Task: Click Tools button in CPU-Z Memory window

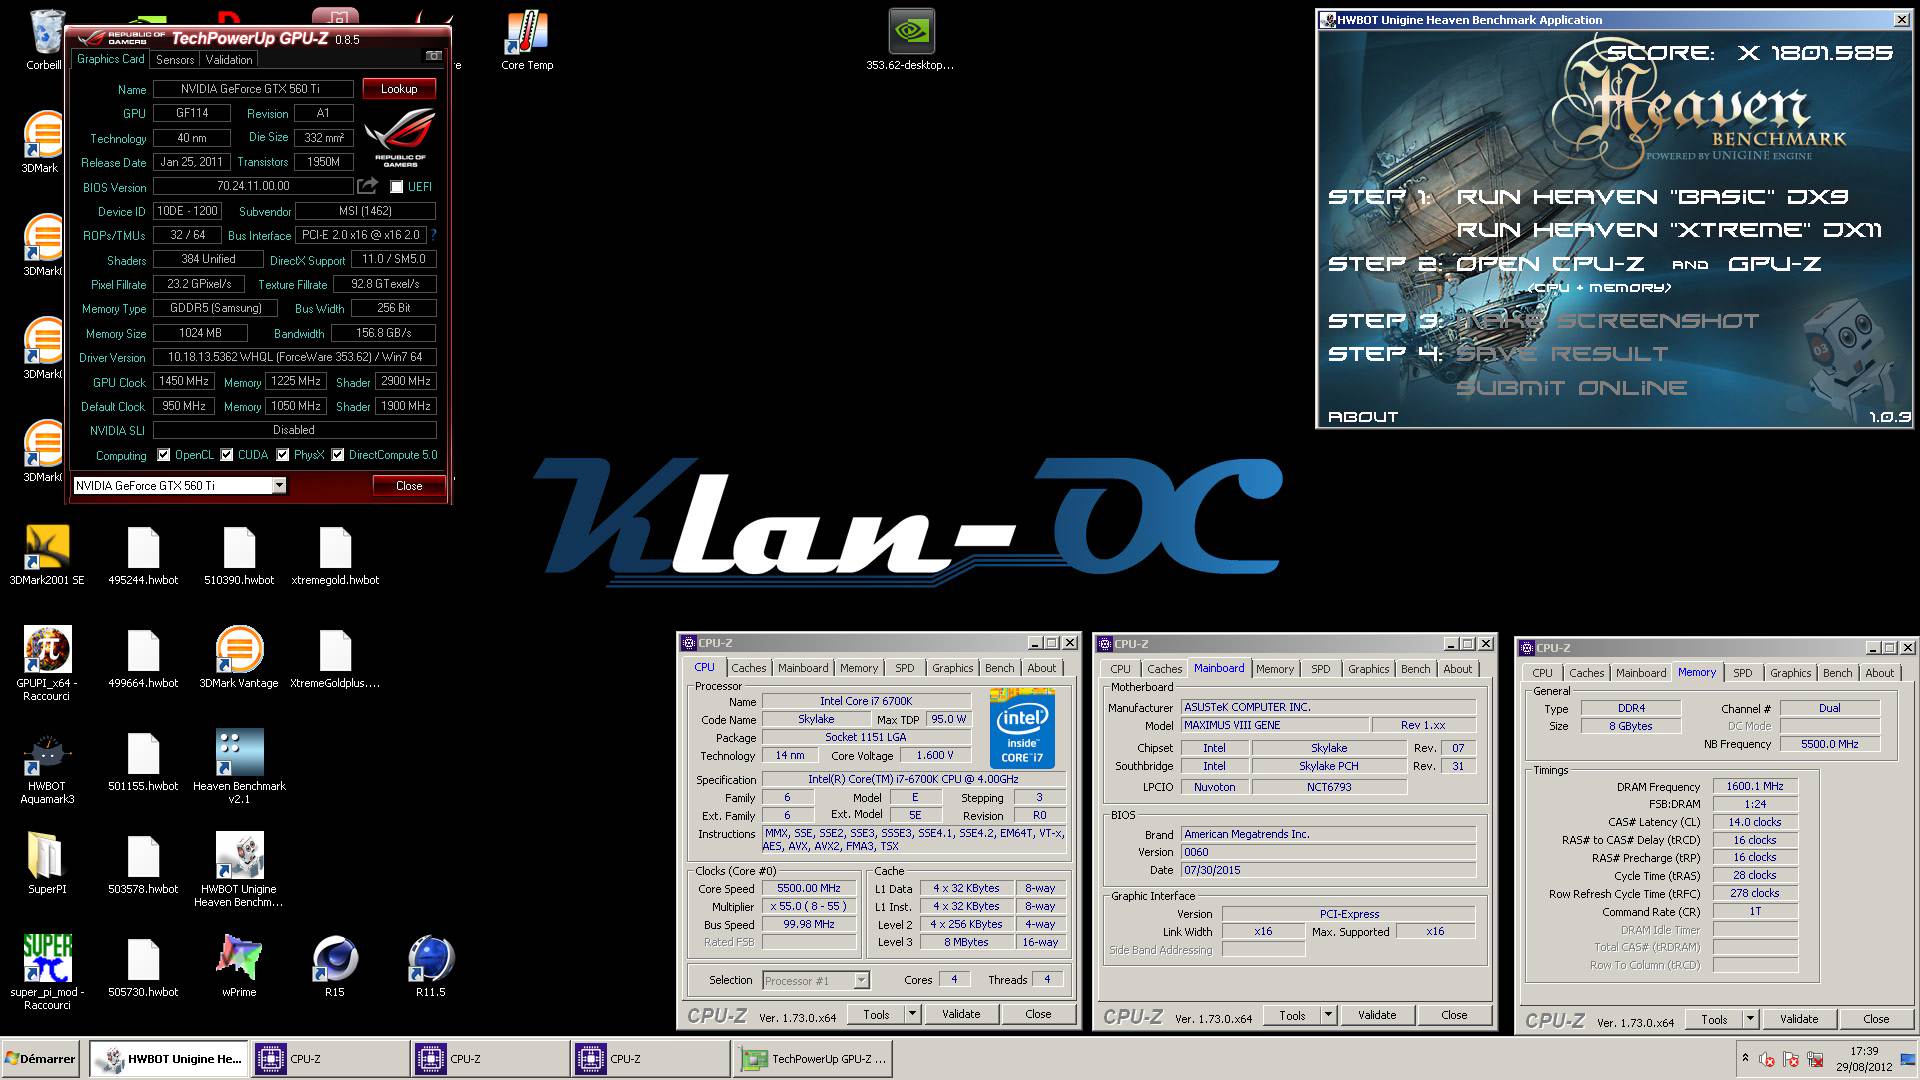Action: tap(1714, 1019)
